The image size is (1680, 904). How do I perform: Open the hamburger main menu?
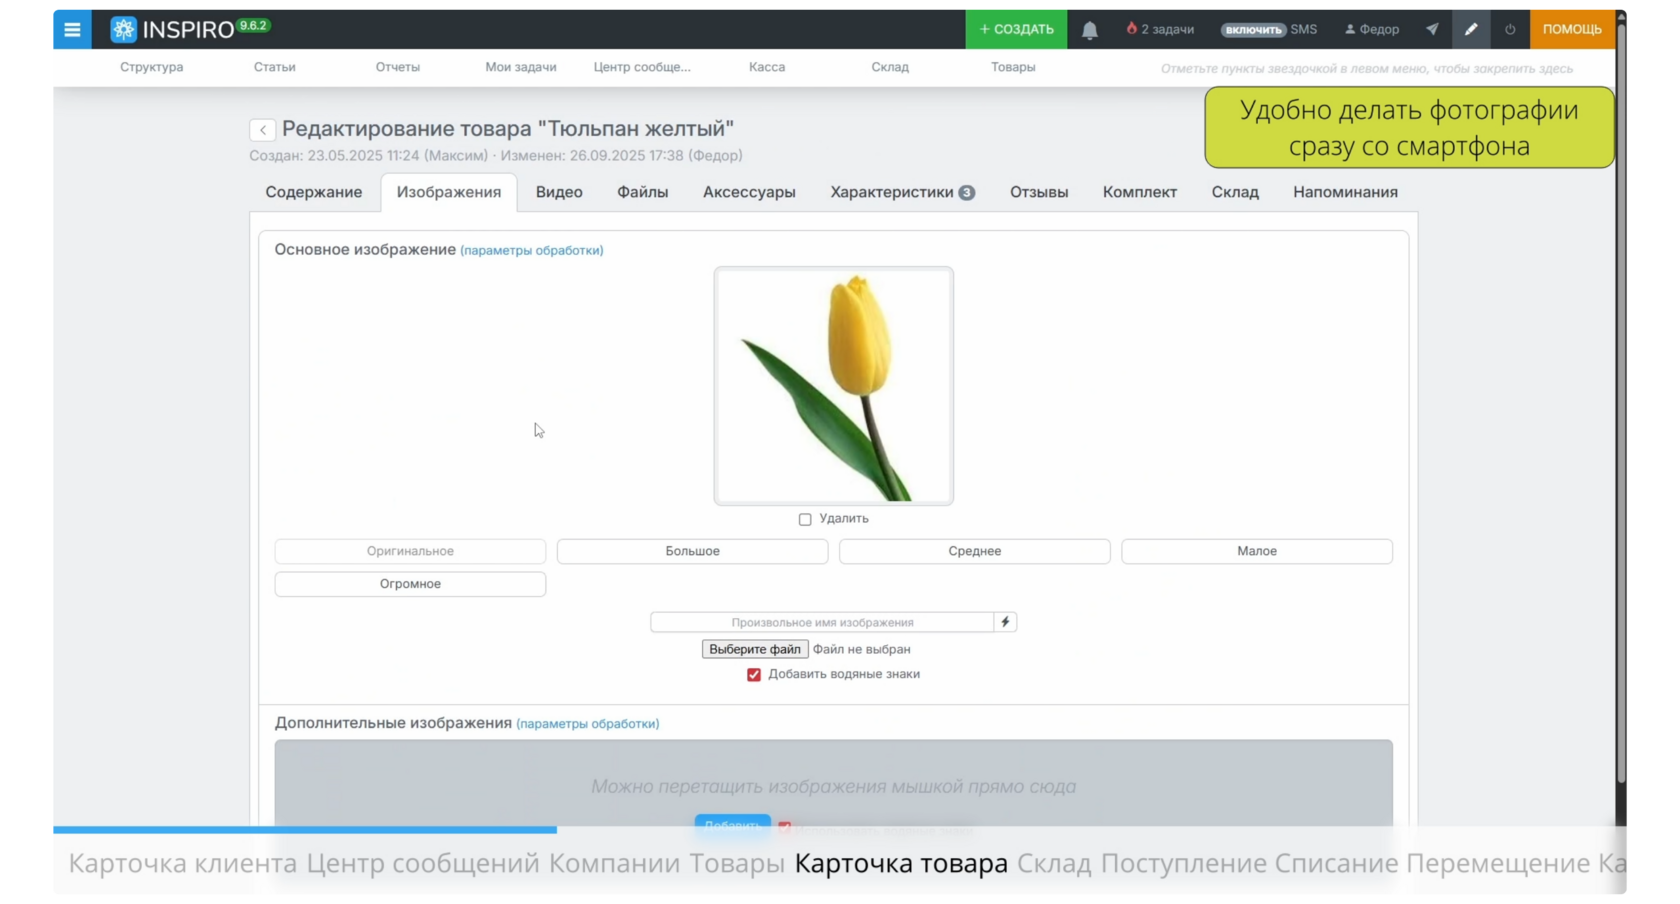coord(72,29)
